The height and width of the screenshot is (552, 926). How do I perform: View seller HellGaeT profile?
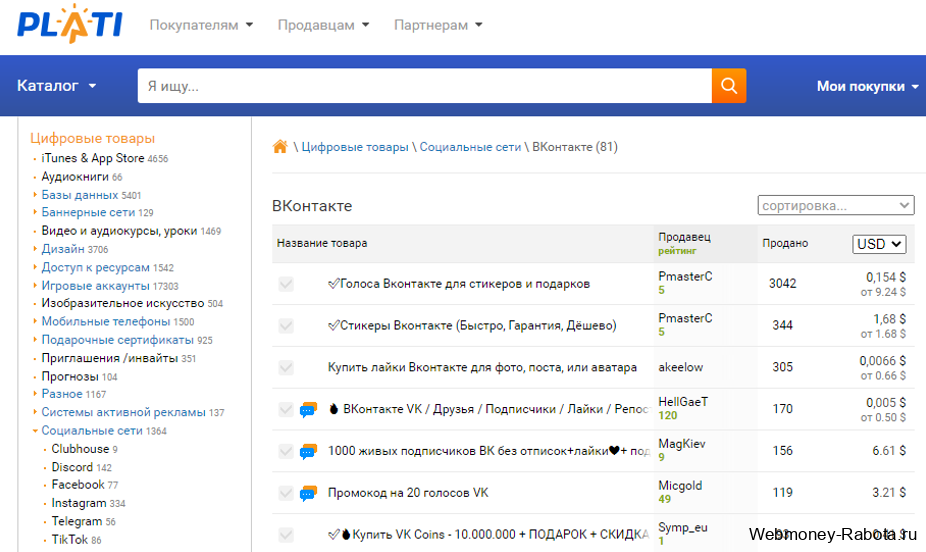(683, 402)
